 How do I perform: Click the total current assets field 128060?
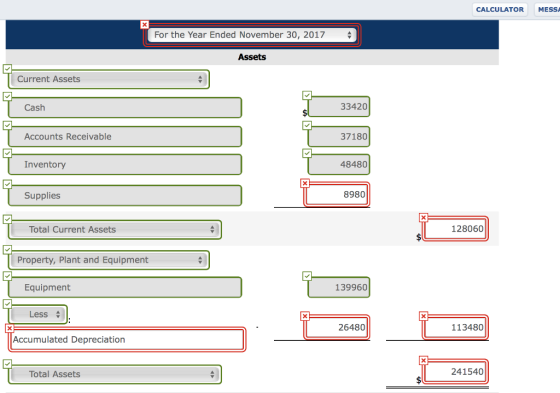click(455, 229)
